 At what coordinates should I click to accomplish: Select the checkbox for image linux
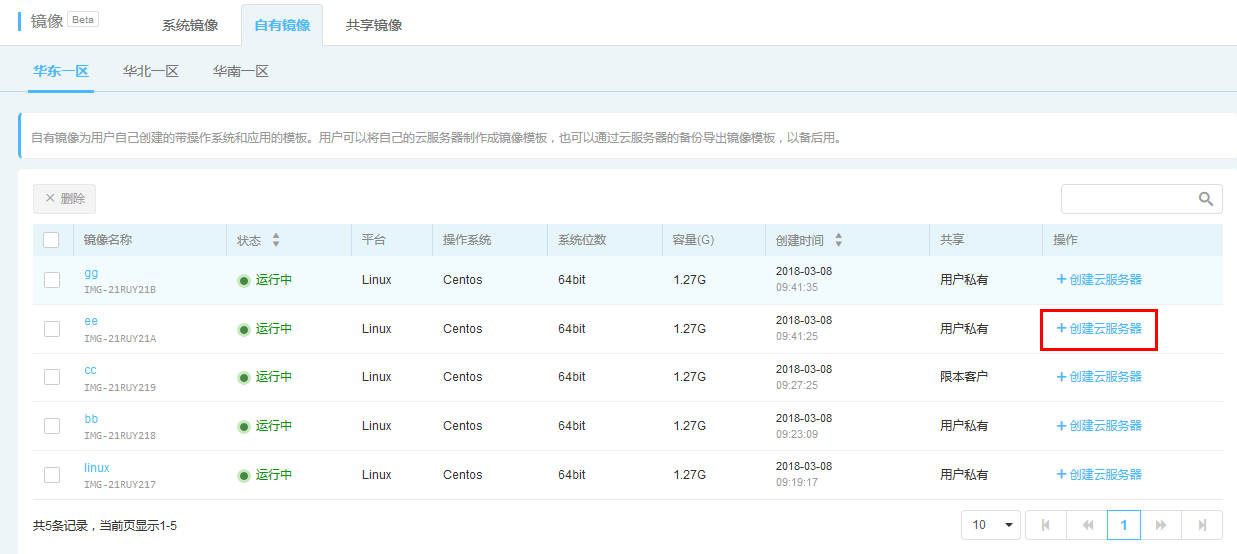[52, 475]
